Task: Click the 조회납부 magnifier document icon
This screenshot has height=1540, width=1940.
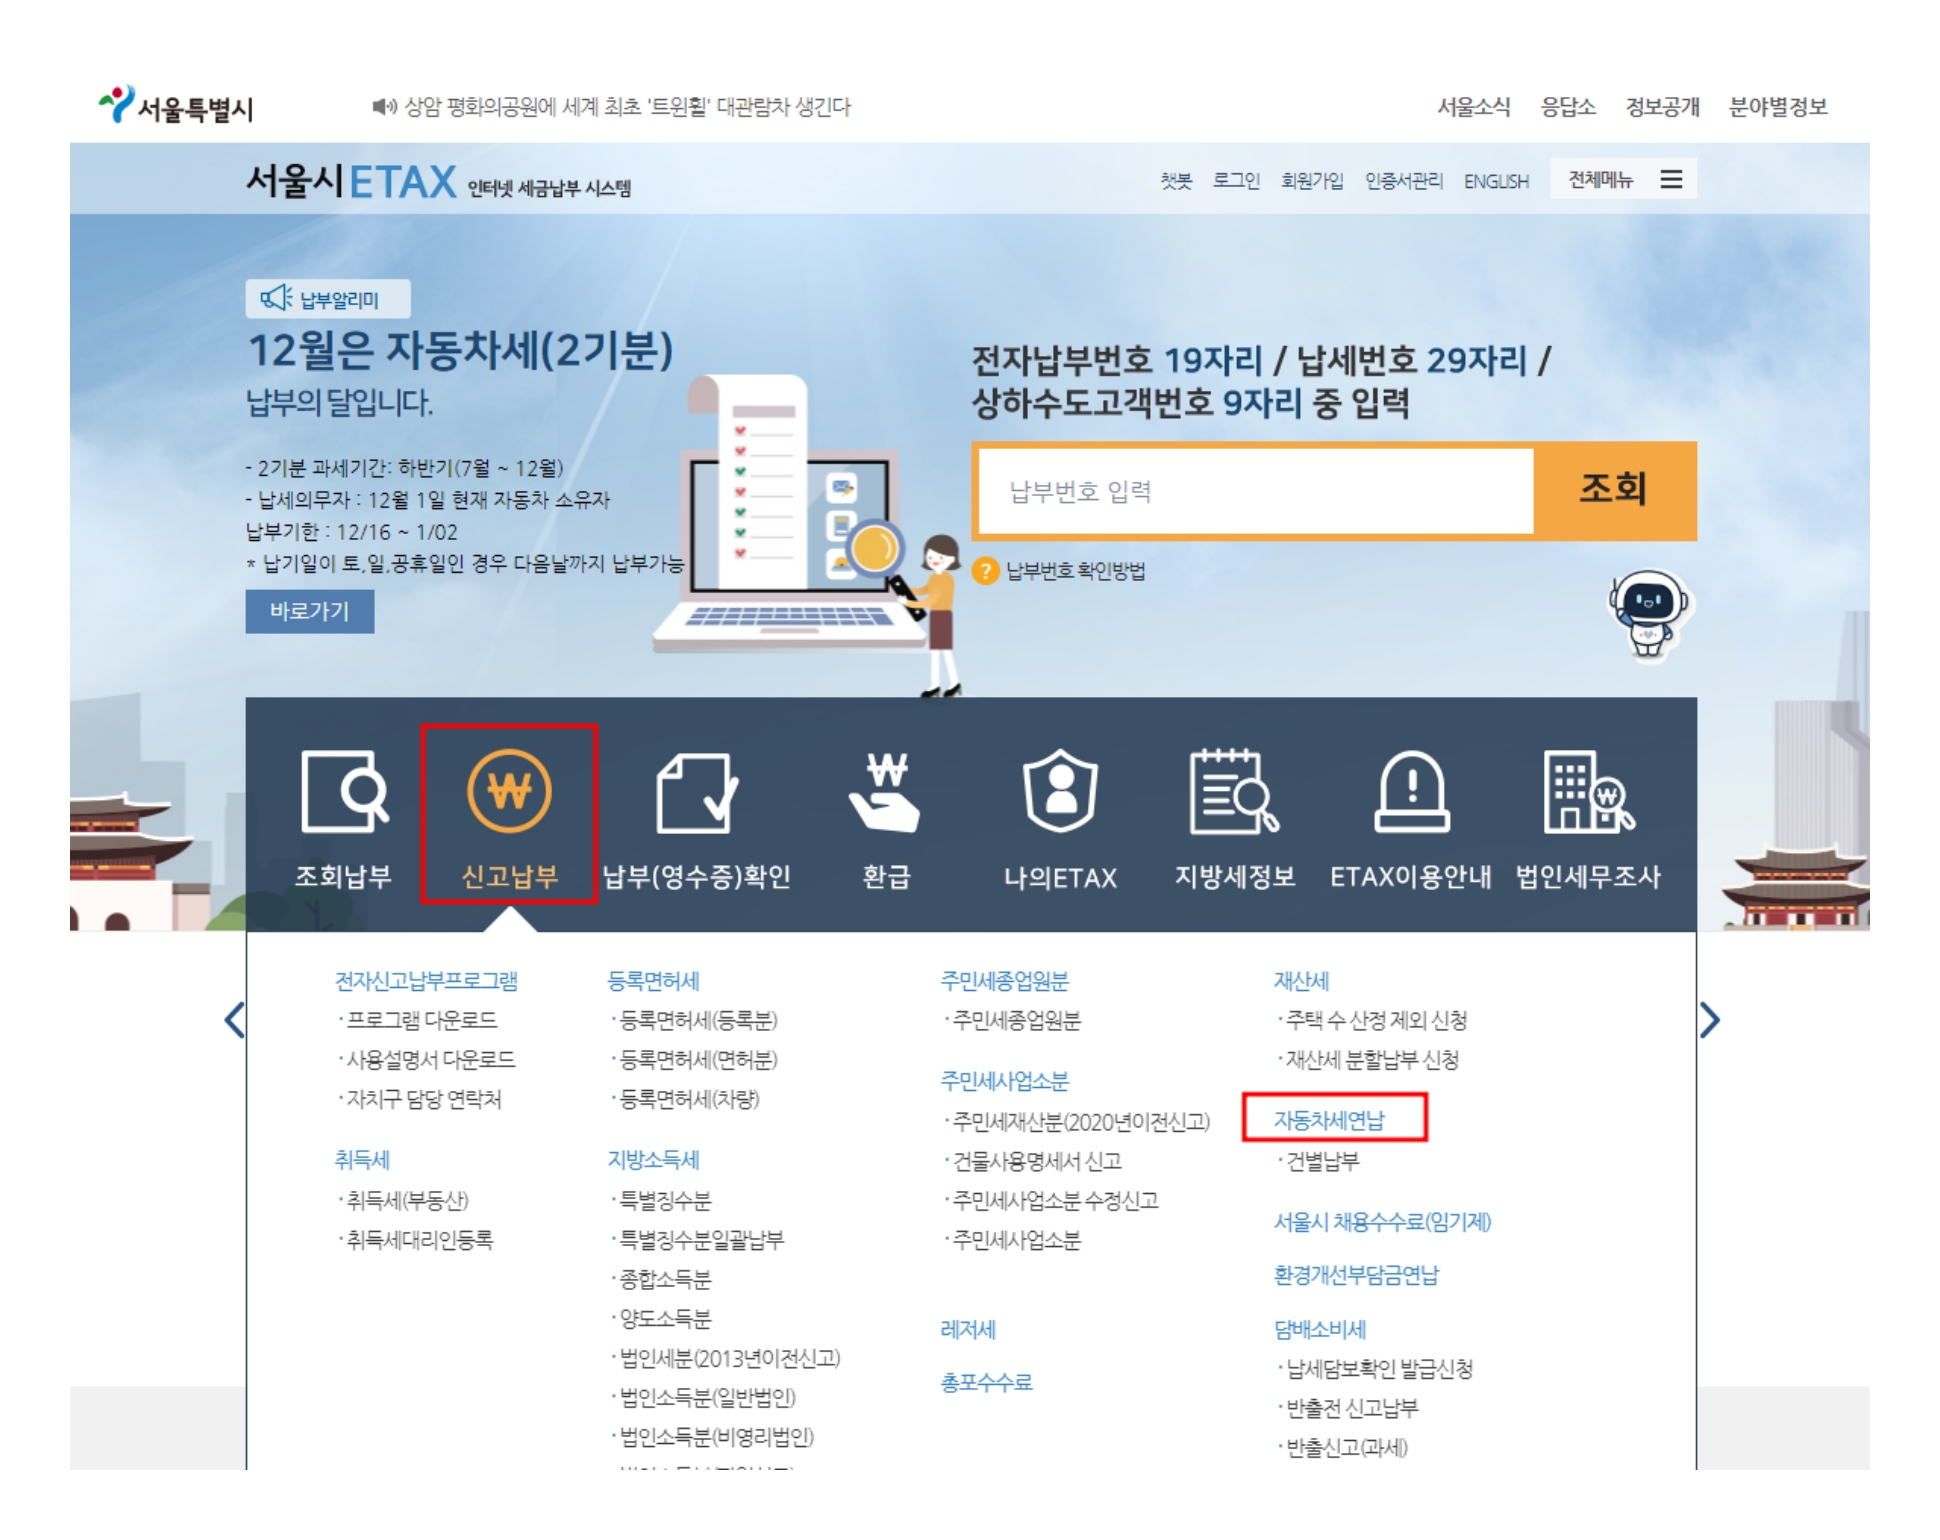Action: pyautogui.click(x=343, y=791)
